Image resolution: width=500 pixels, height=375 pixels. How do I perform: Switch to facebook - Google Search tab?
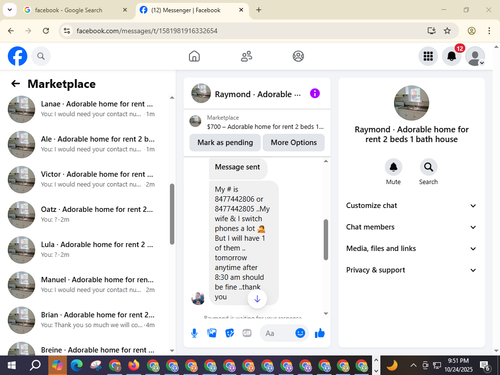(75, 10)
